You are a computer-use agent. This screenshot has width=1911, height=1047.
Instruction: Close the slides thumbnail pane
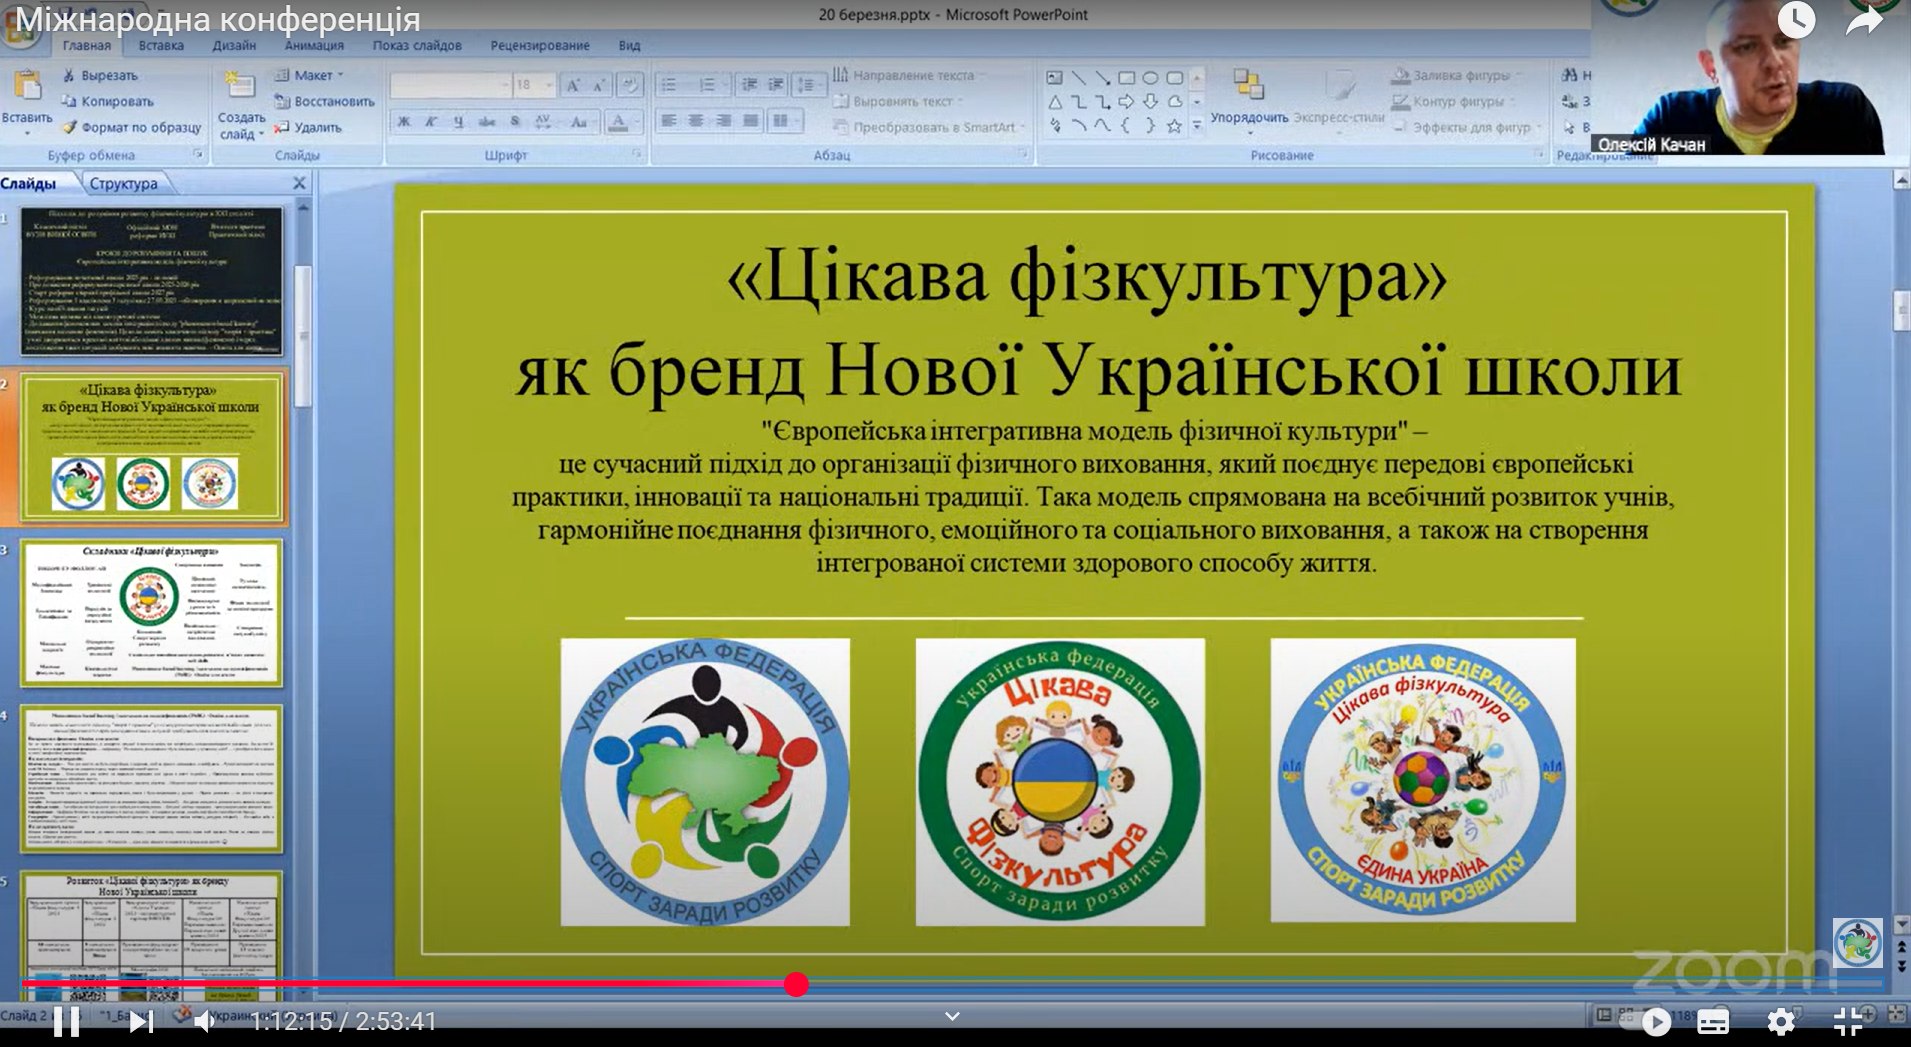299,184
